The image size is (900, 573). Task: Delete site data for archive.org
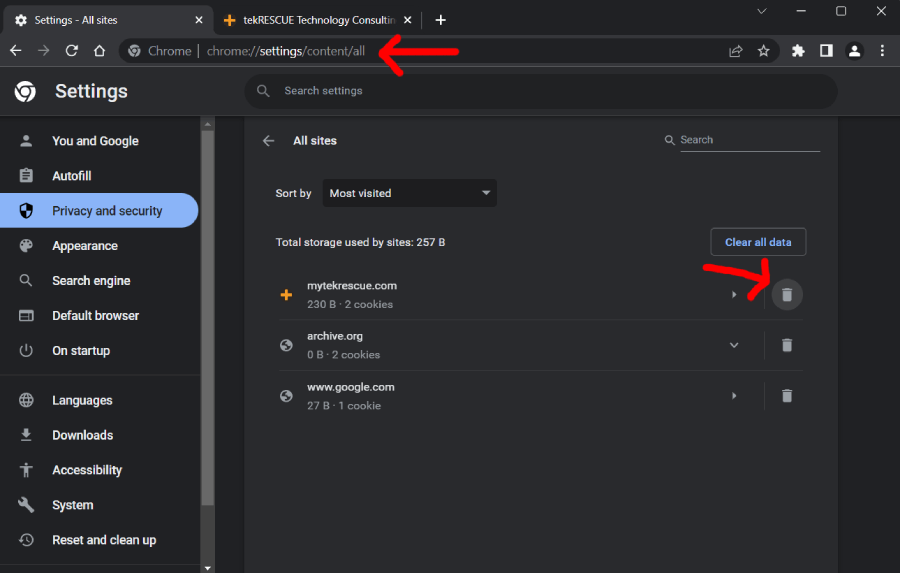click(786, 345)
